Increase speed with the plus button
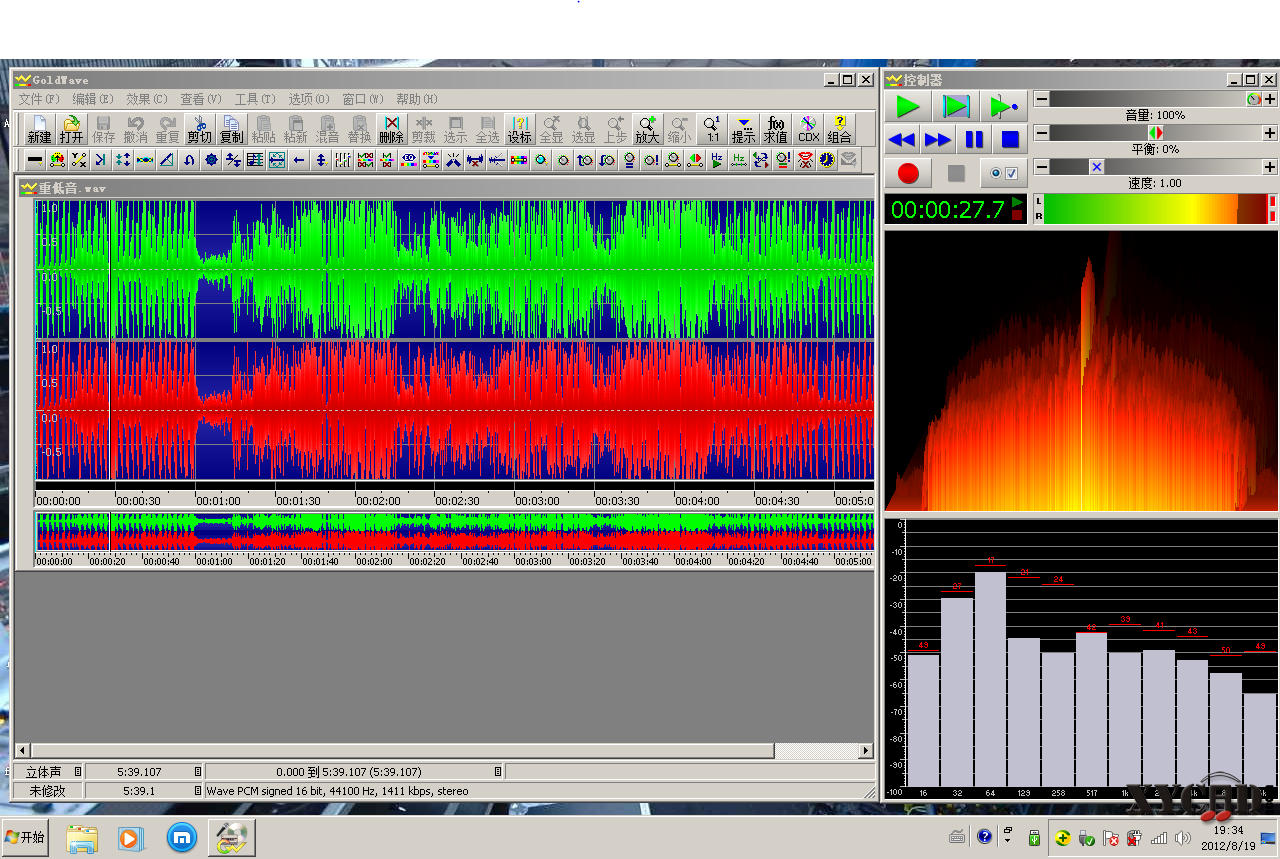The width and height of the screenshot is (1280, 859). [1270, 167]
